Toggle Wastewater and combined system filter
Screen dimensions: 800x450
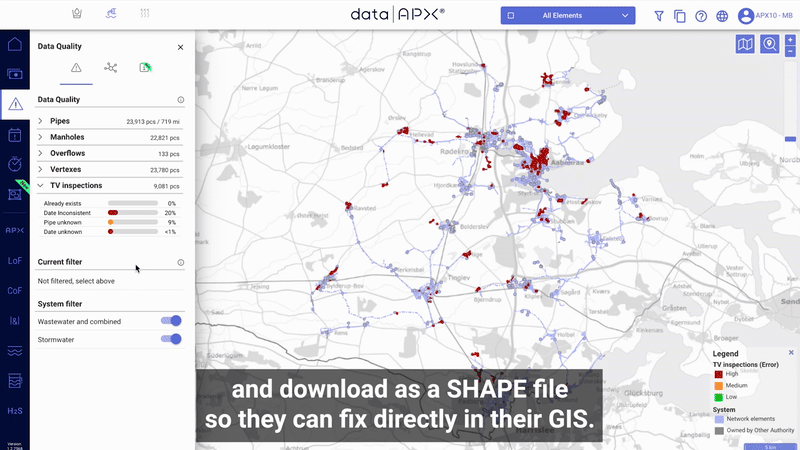[171, 321]
